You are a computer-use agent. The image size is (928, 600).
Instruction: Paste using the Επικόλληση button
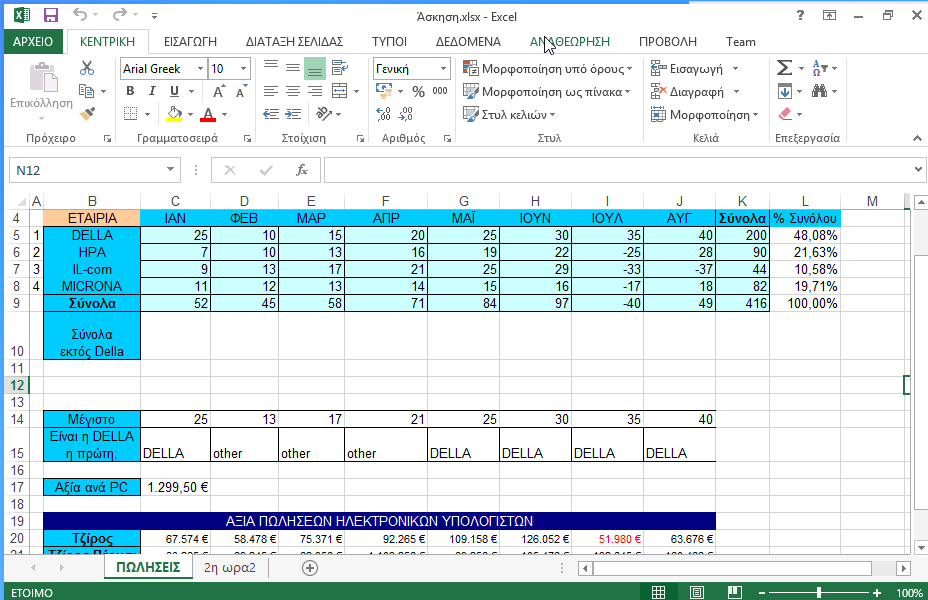coord(41,90)
